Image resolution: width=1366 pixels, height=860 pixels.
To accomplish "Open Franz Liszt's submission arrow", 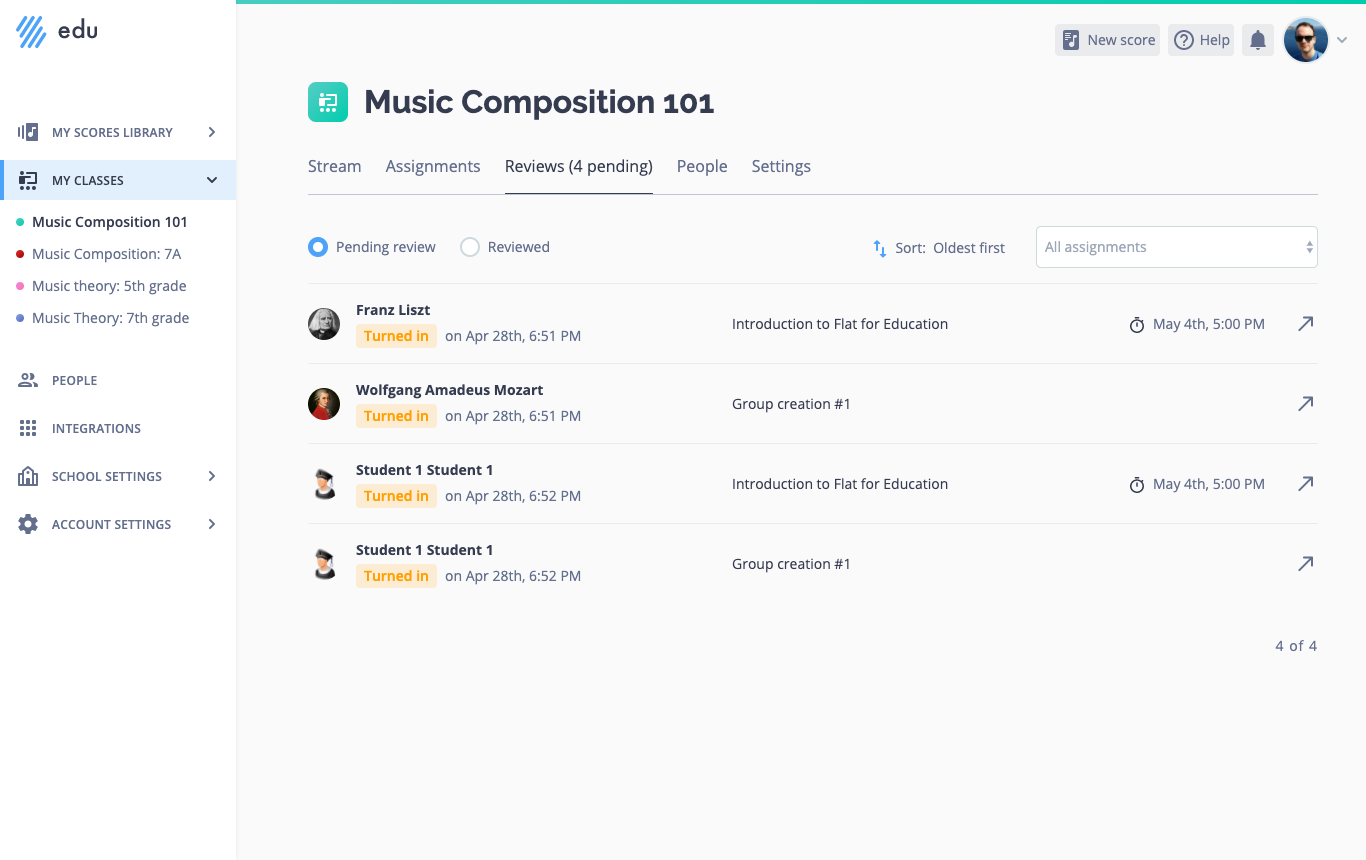I will point(1305,324).
